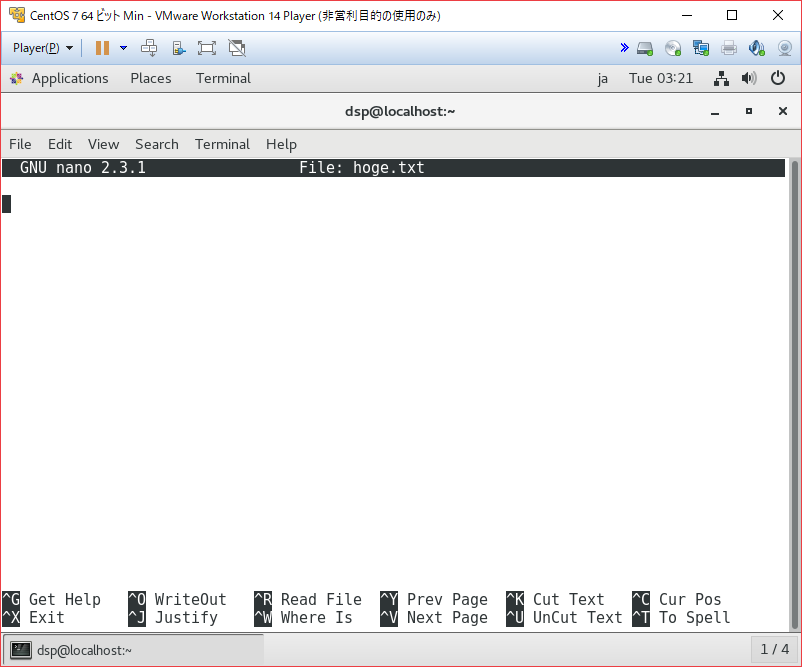Click the printer device icon
The height and width of the screenshot is (667, 802).
coord(729,49)
